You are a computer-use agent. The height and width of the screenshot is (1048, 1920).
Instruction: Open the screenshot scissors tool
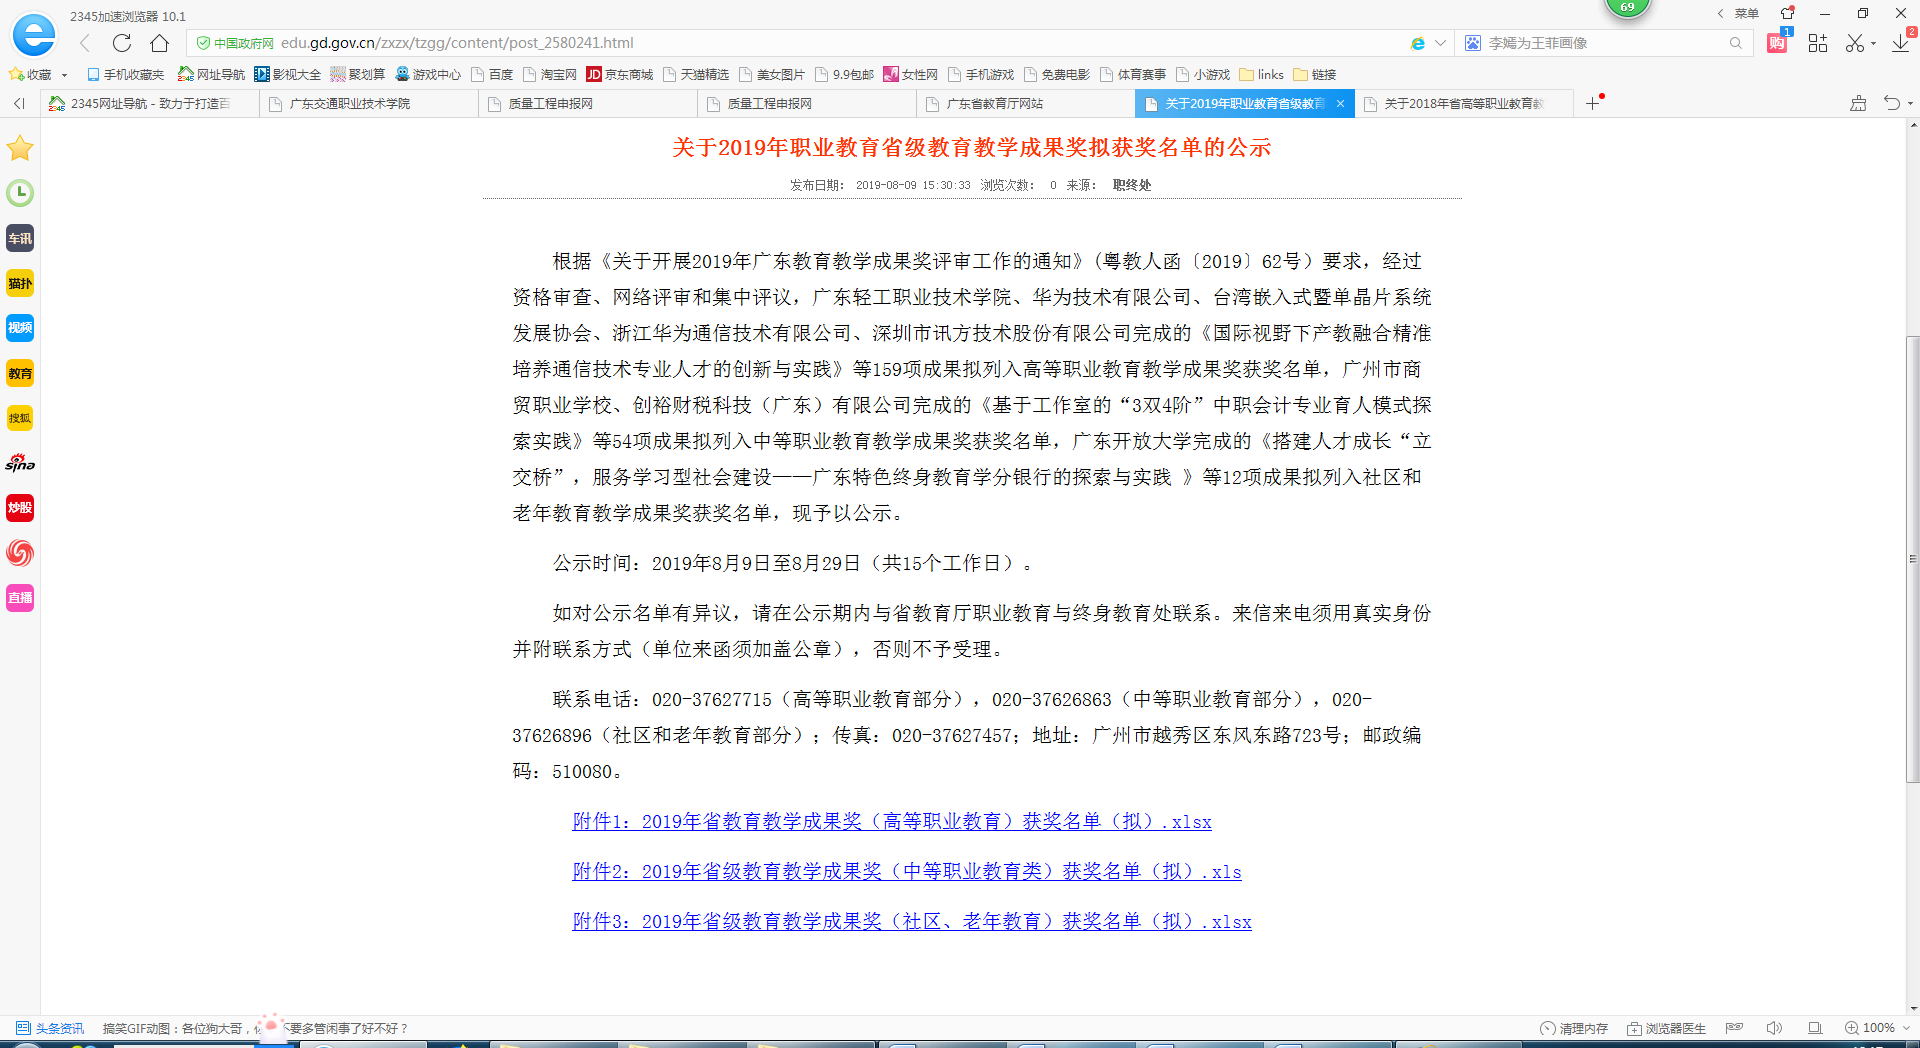1855,43
